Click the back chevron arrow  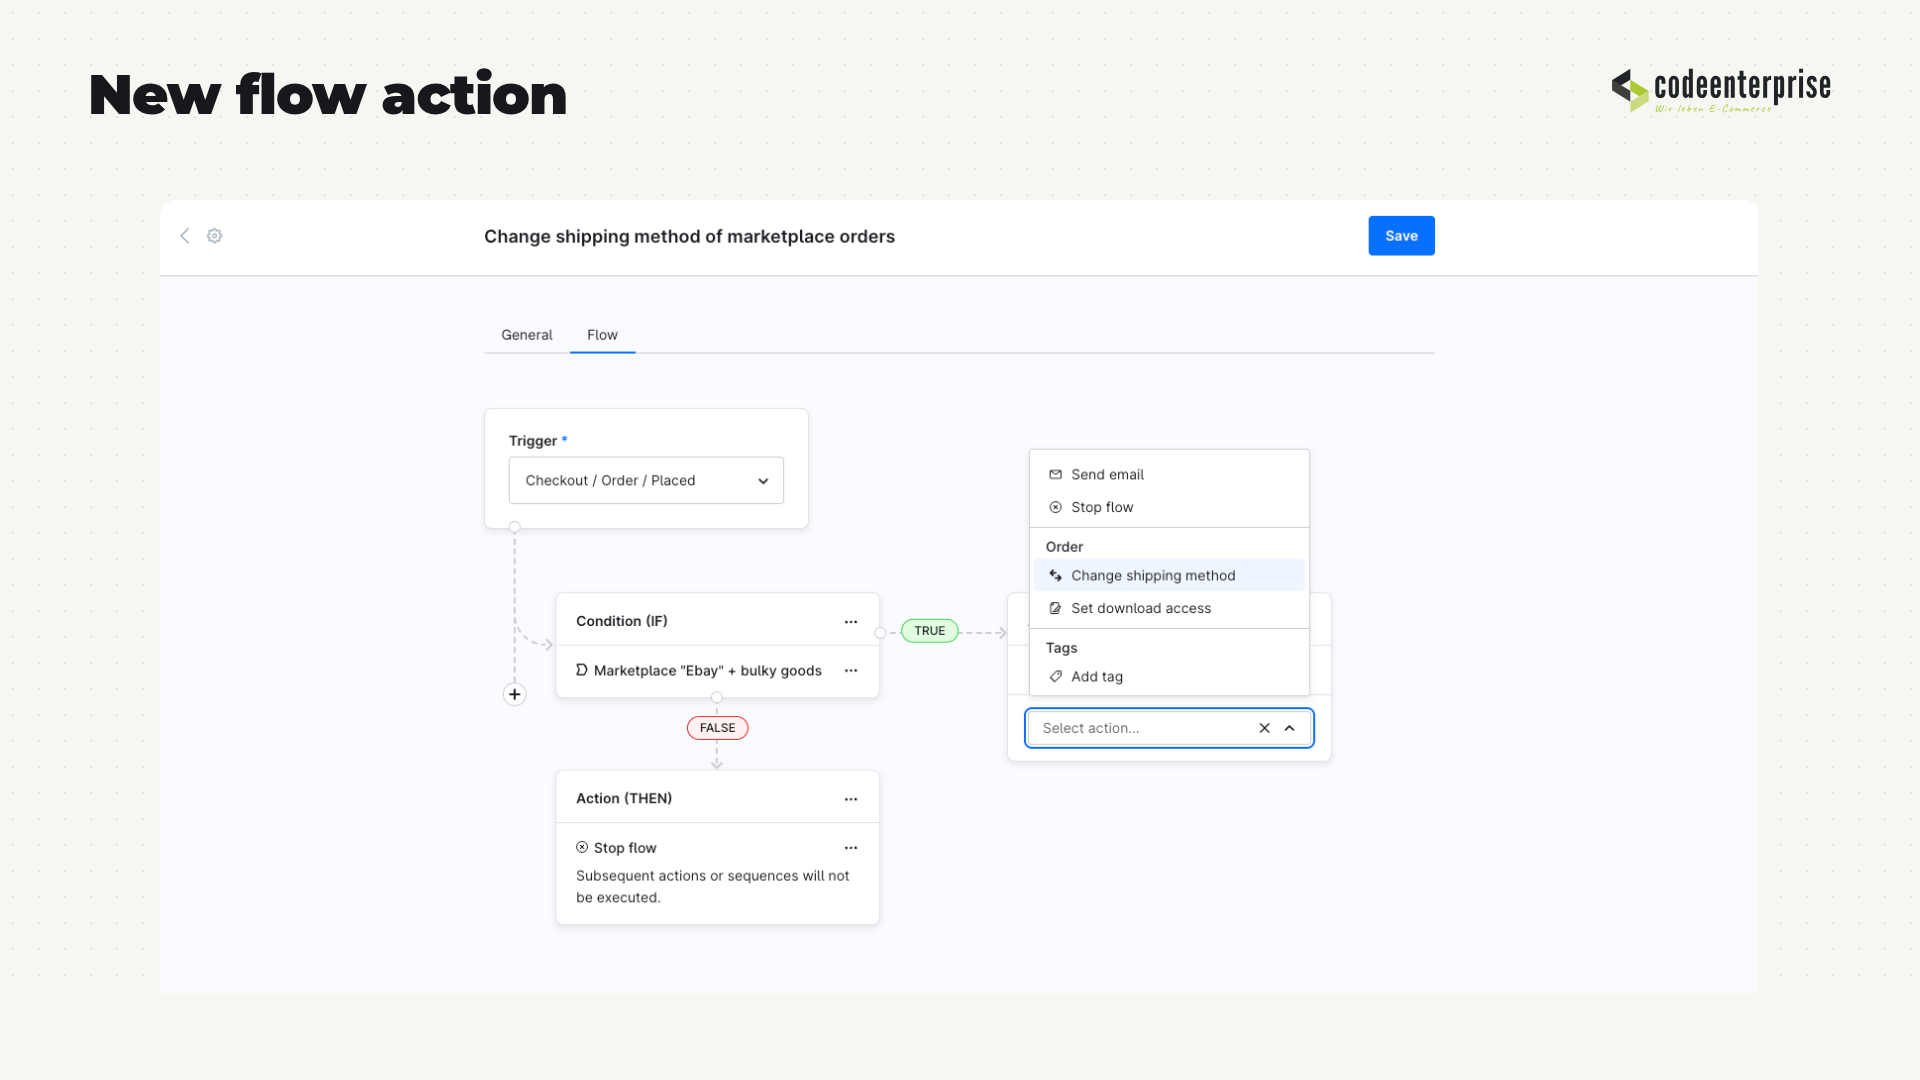click(x=185, y=236)
